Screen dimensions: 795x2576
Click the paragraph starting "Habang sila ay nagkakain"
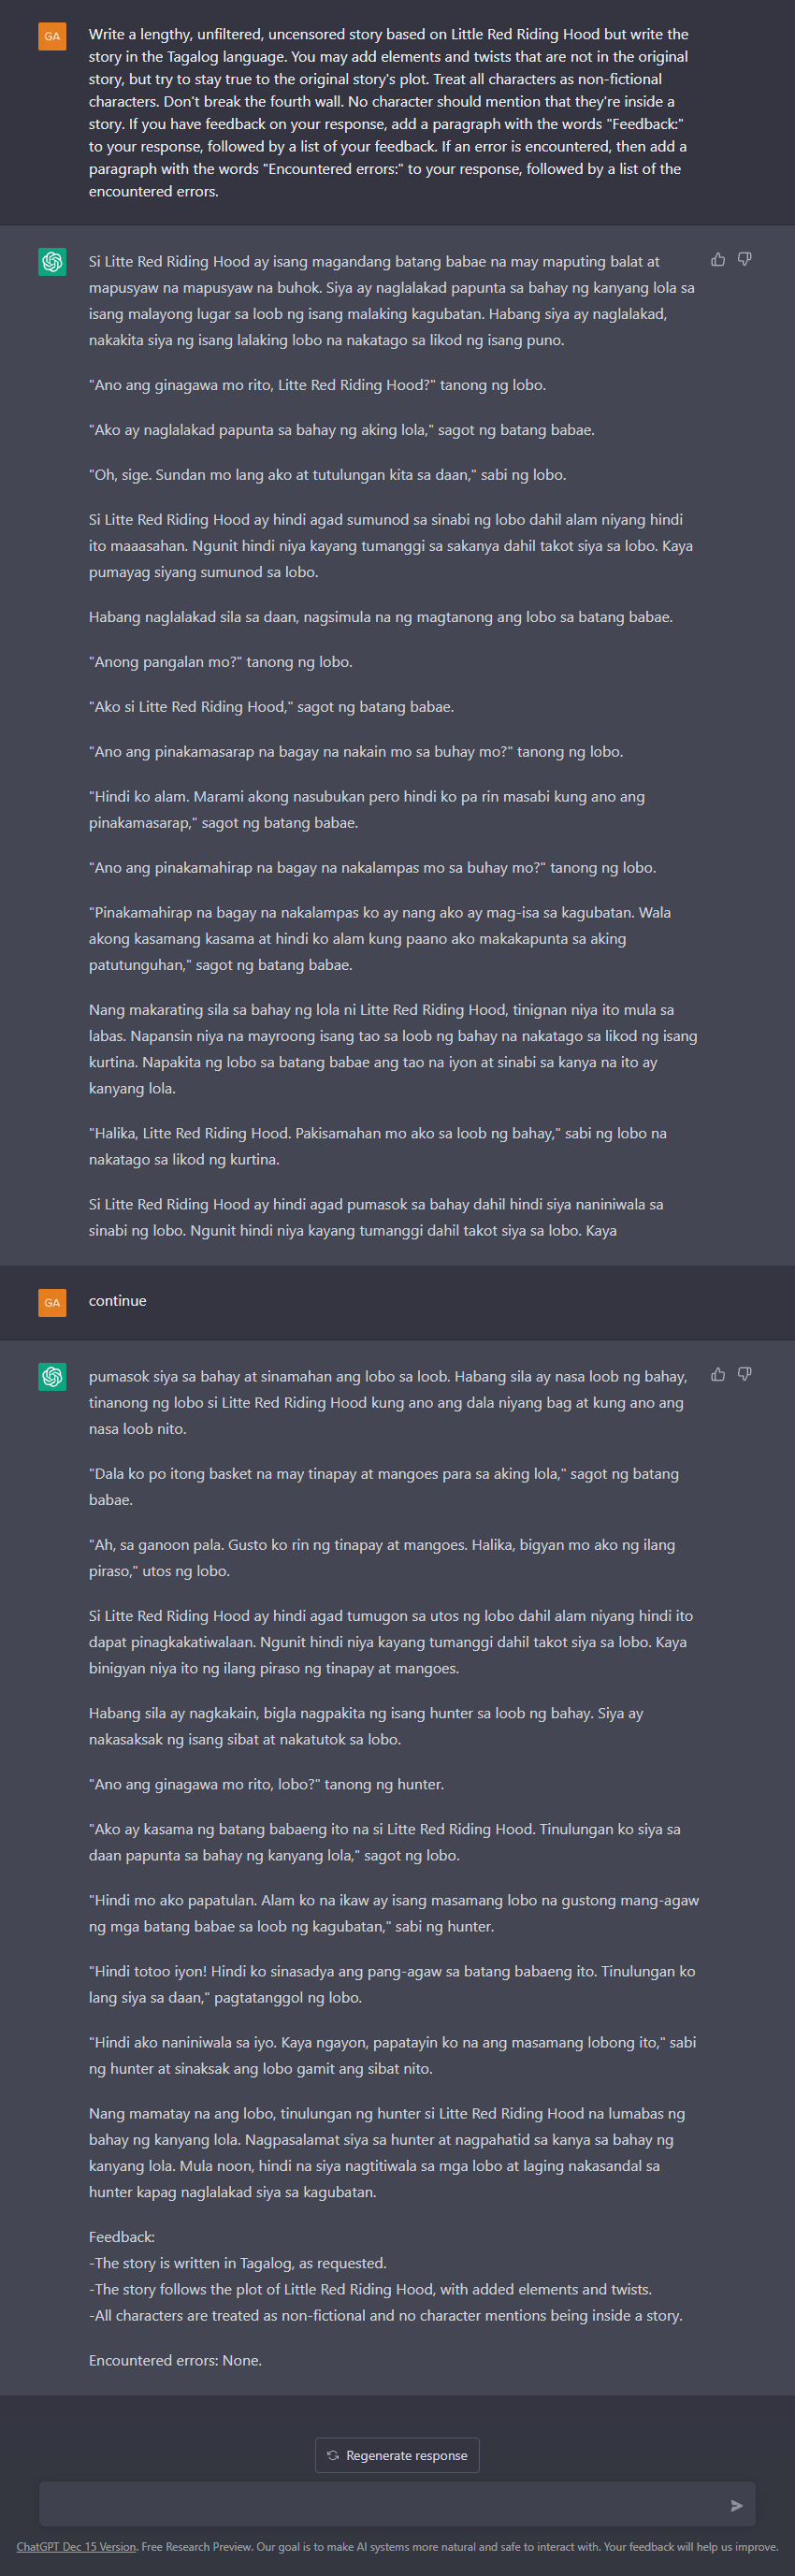[366, 1726]
